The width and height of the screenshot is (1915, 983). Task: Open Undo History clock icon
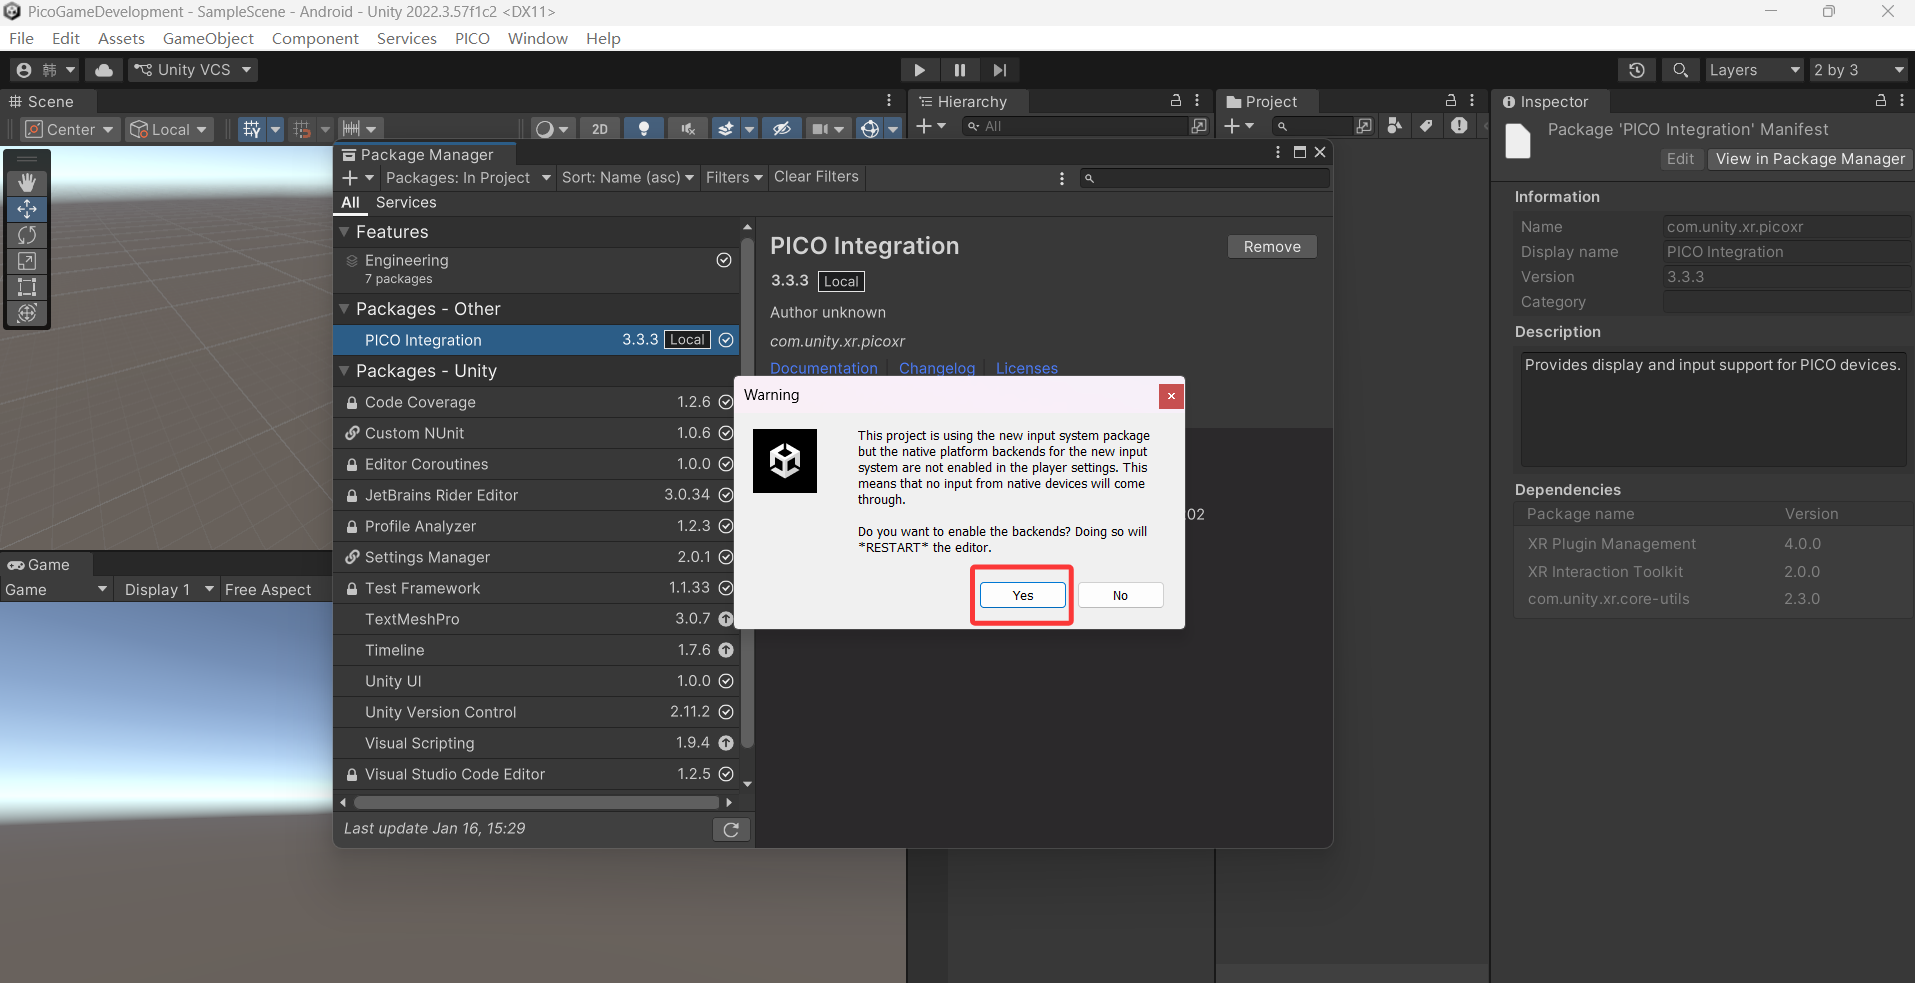coord(1637,70)
